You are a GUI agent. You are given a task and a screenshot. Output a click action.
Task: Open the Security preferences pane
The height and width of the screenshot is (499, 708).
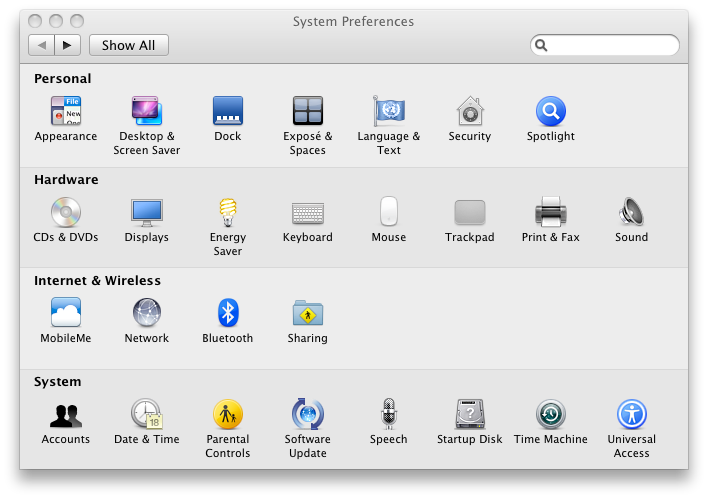coord(470,111)
